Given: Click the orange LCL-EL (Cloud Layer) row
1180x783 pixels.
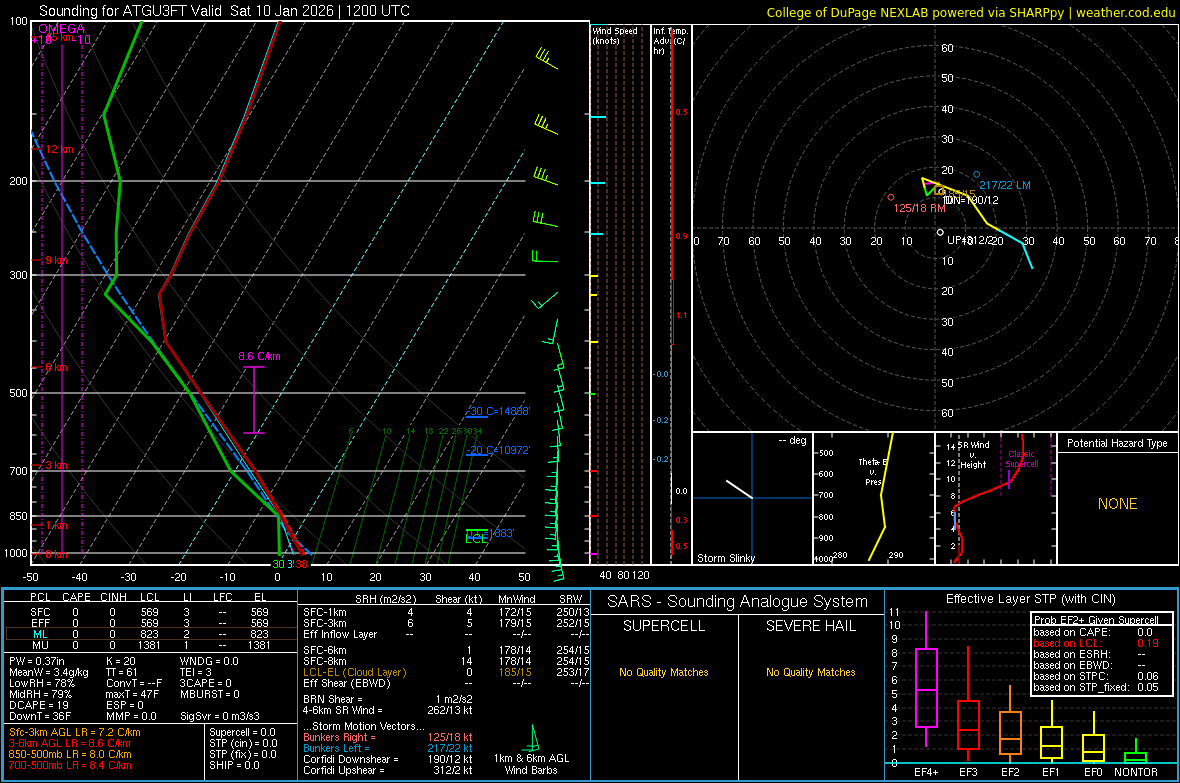Looking at the screenshot, I should [446, 672].
